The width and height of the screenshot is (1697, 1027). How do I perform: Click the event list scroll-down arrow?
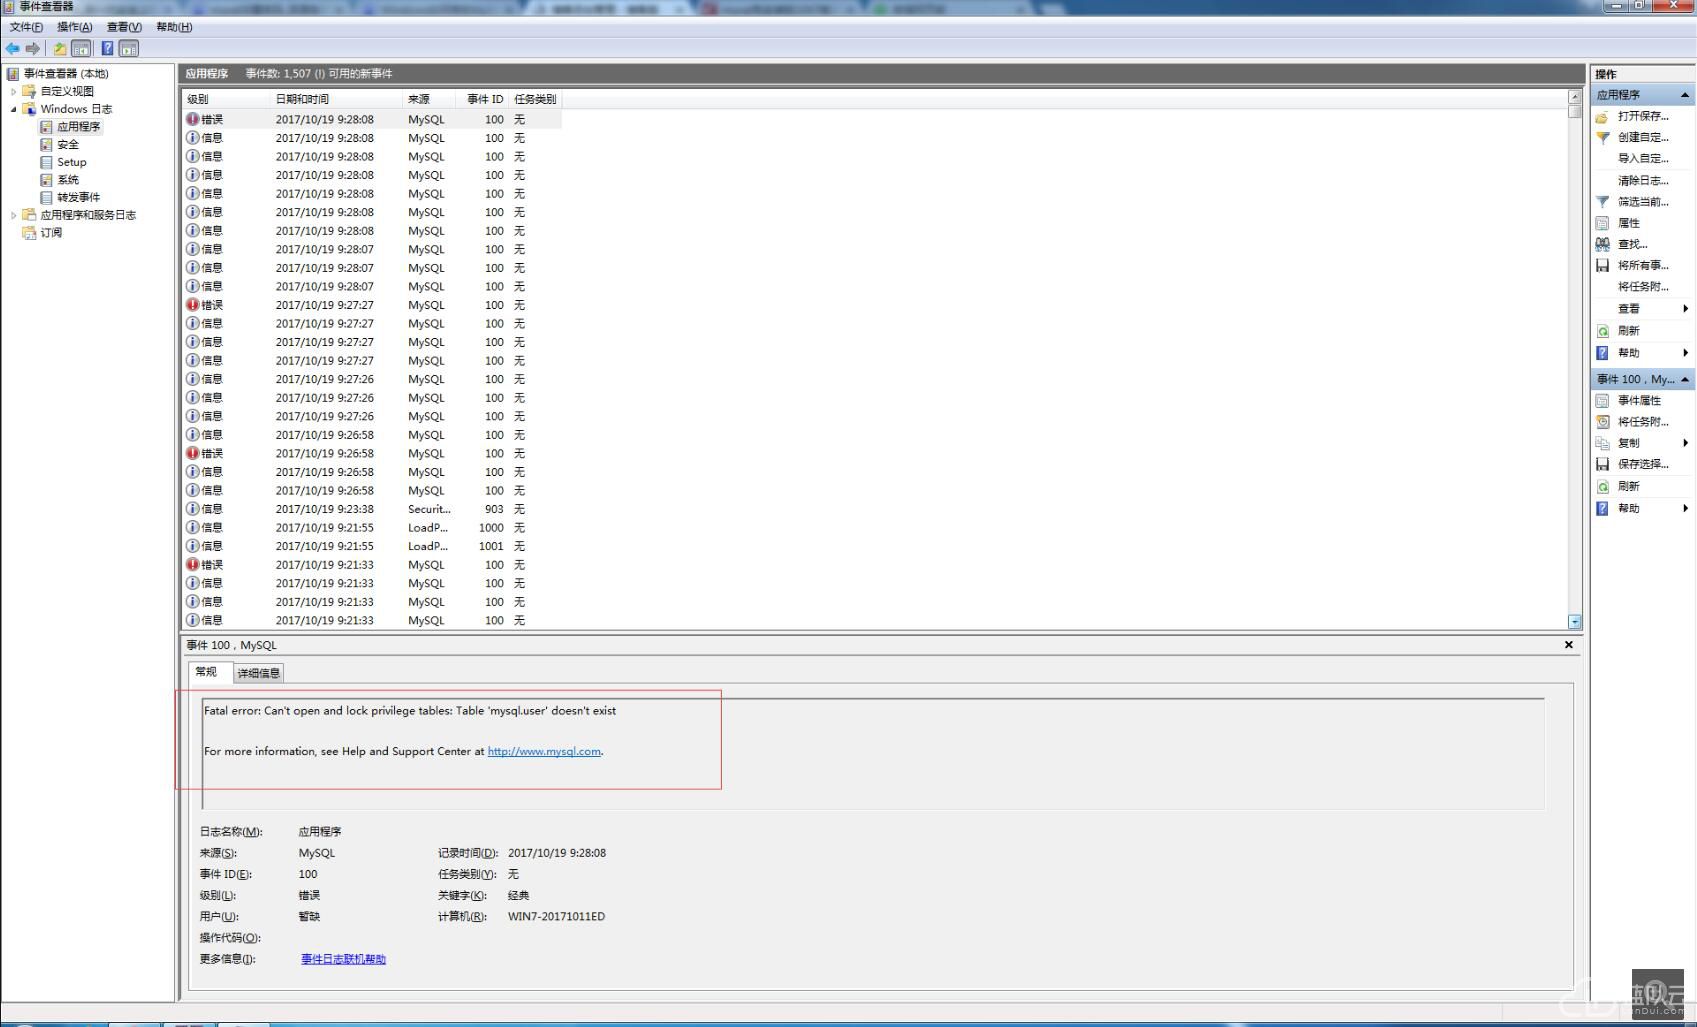tap(1574, 621)
